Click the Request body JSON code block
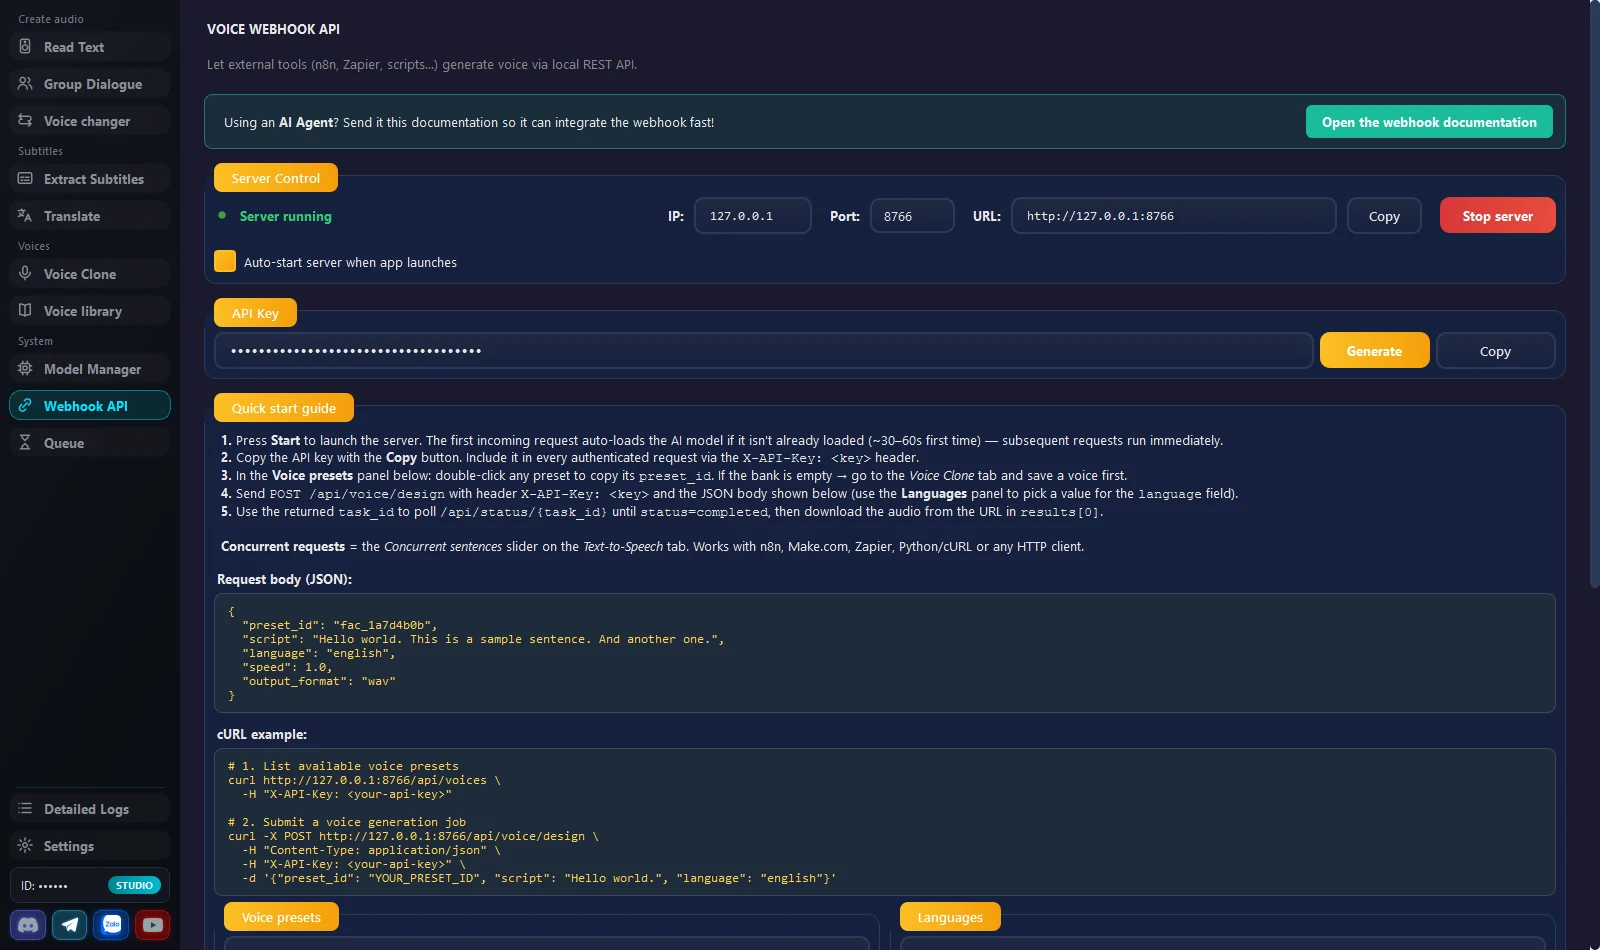Viewport: 1600px width, 950px height. pos(885,653)
